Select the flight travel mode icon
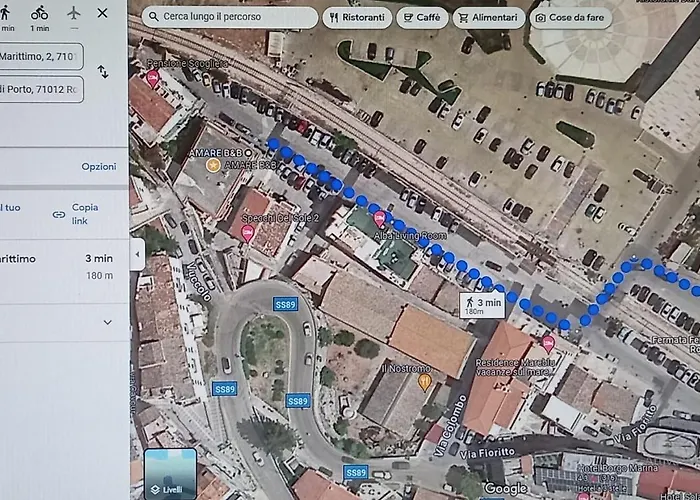 [74, 13]
